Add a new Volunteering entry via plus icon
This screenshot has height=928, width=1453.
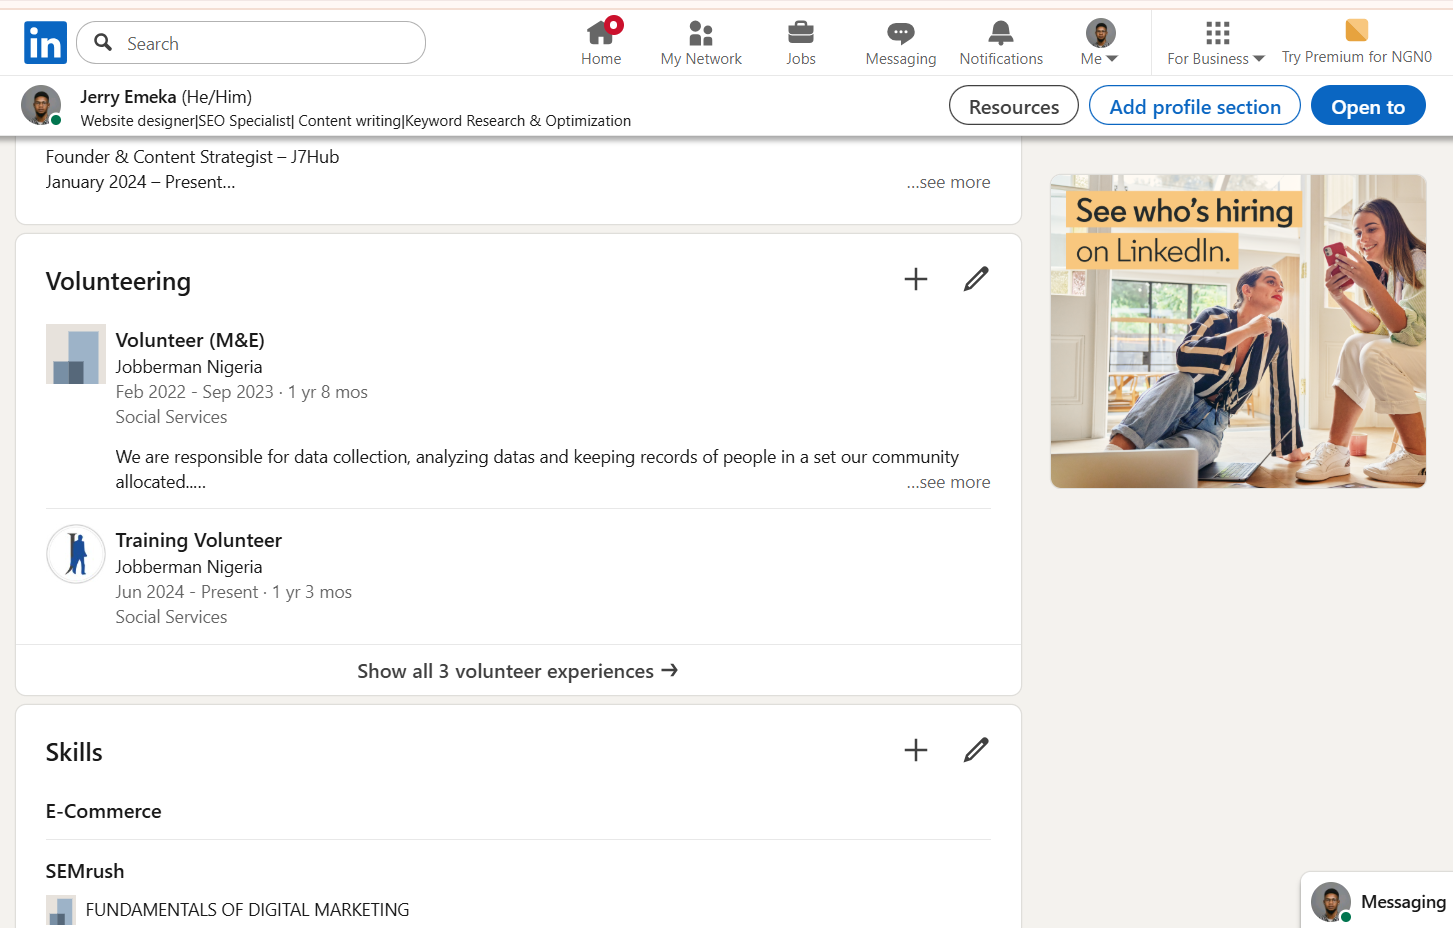915,278
